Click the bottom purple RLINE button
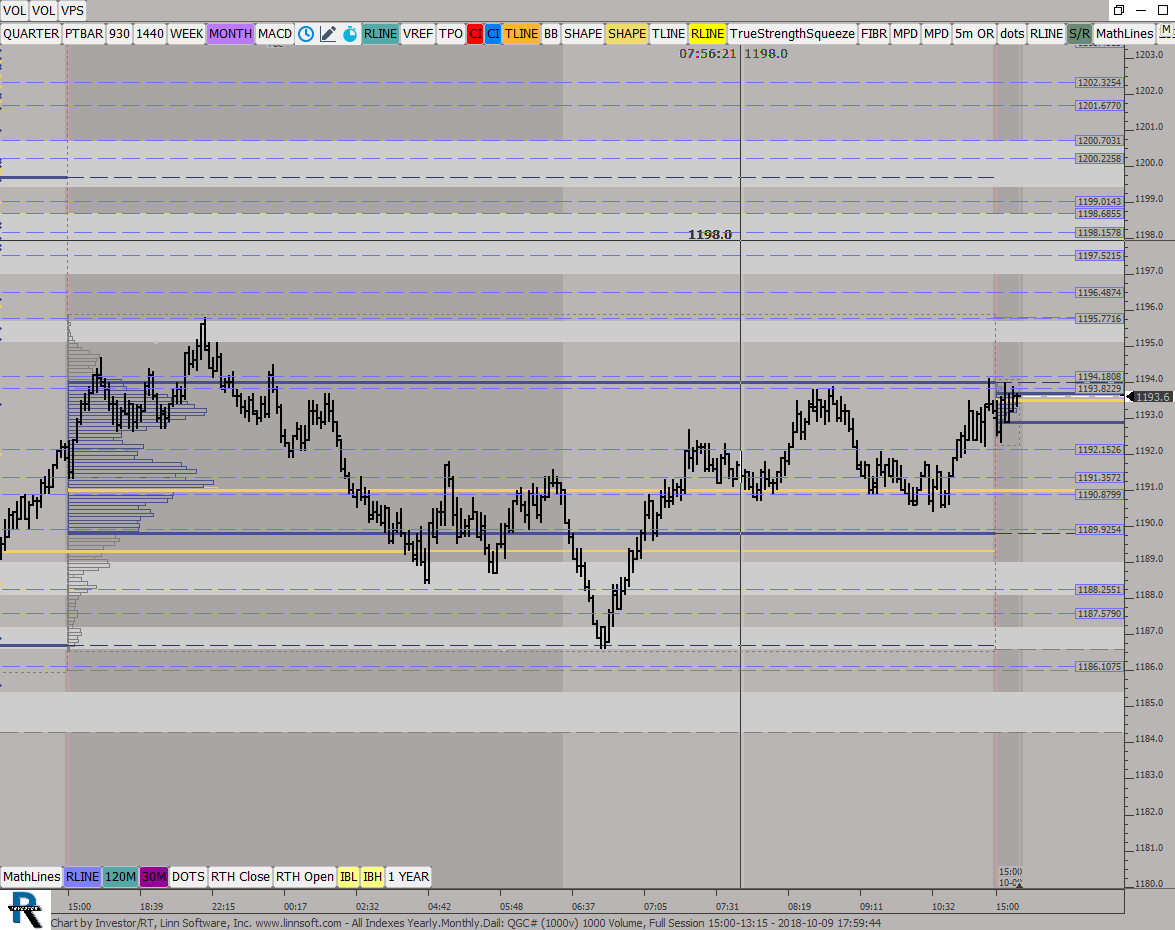The image size is (1175, 930). 82,877
